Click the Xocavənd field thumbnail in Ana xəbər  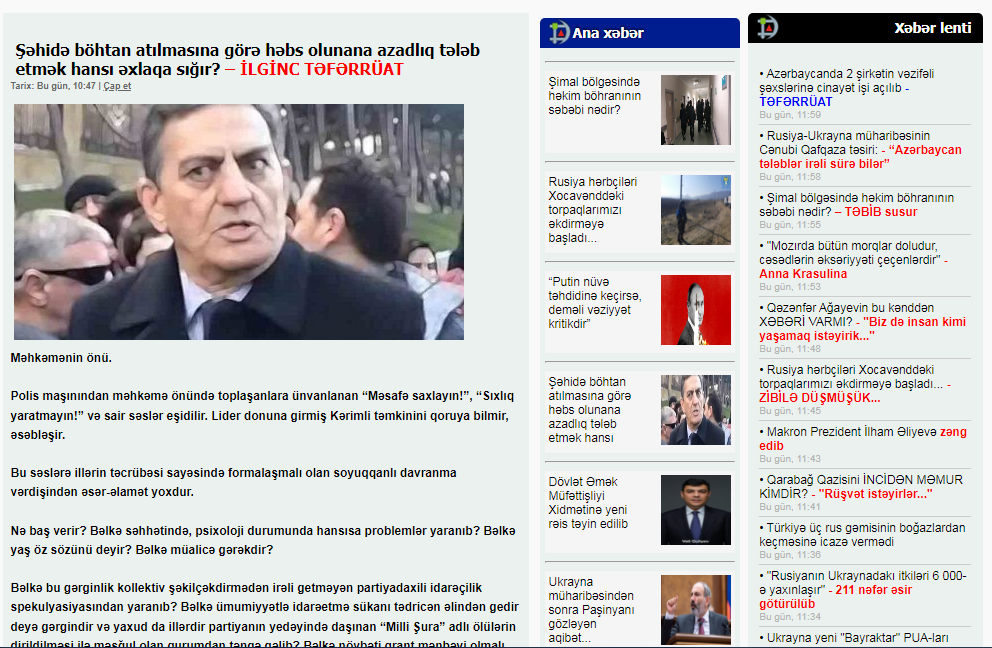pos(695,210)
